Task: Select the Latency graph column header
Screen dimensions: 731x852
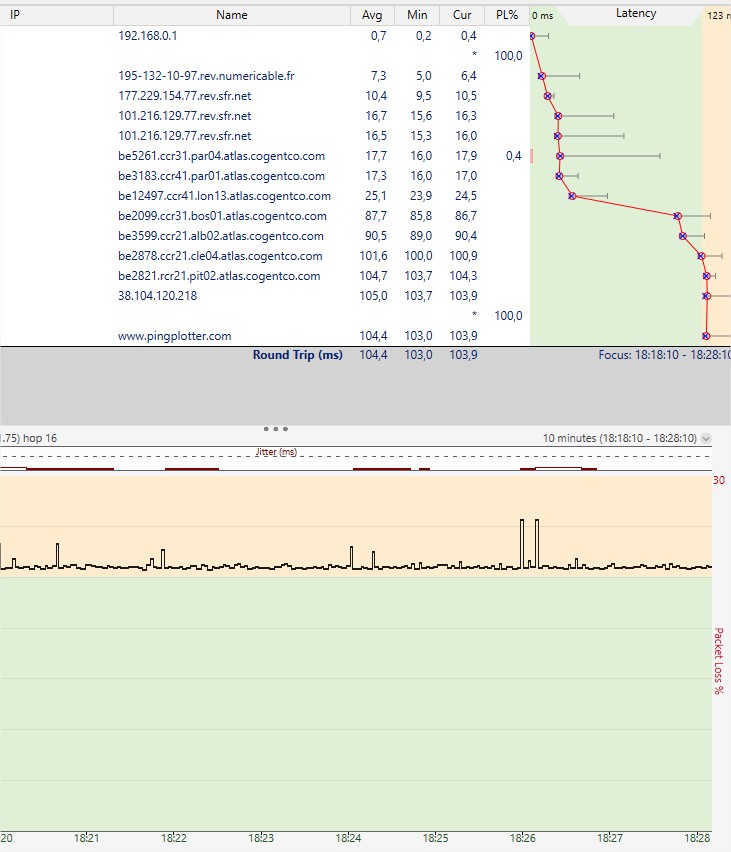Action: pyautogui.click(x=636, y=14)
